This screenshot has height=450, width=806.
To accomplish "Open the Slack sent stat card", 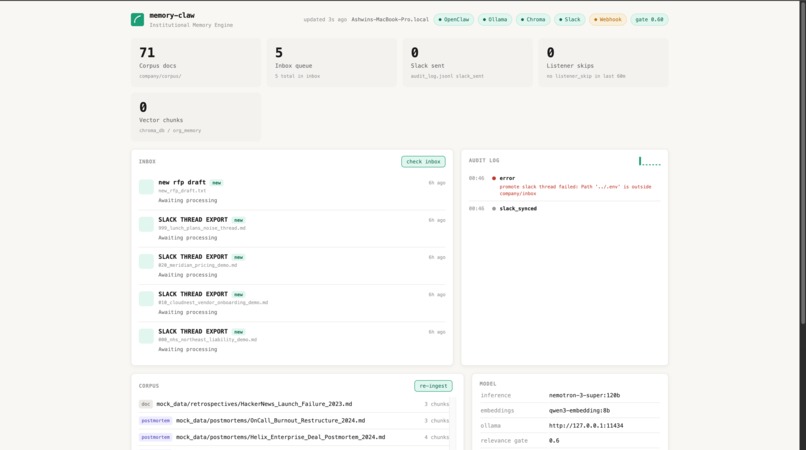I will (x=467, y=63).
